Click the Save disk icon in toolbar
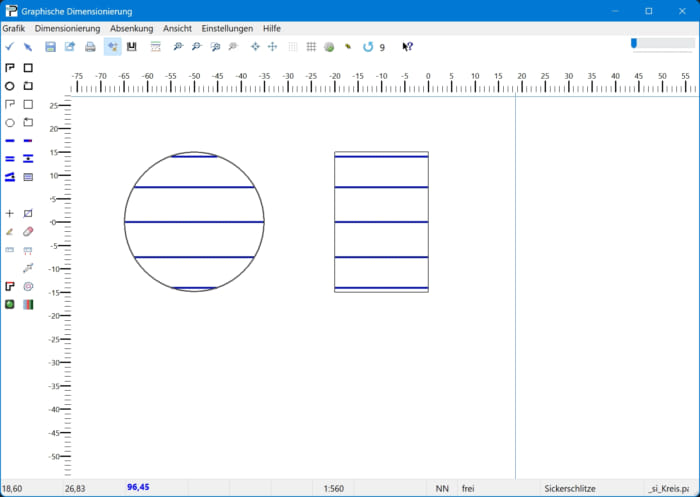 (x=50, y=47)
